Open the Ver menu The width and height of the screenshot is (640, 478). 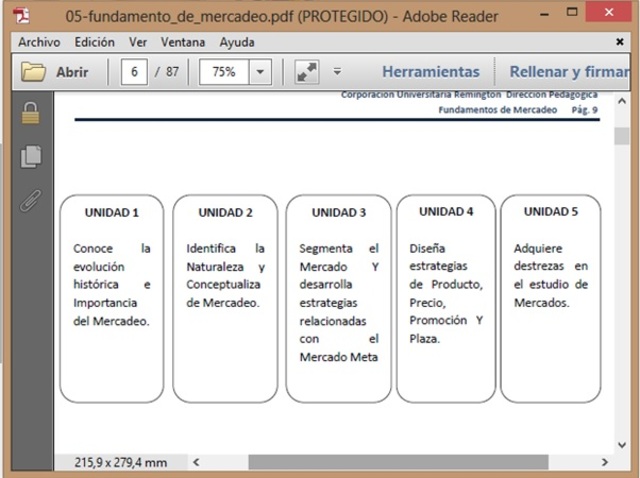tap(138, 42)
